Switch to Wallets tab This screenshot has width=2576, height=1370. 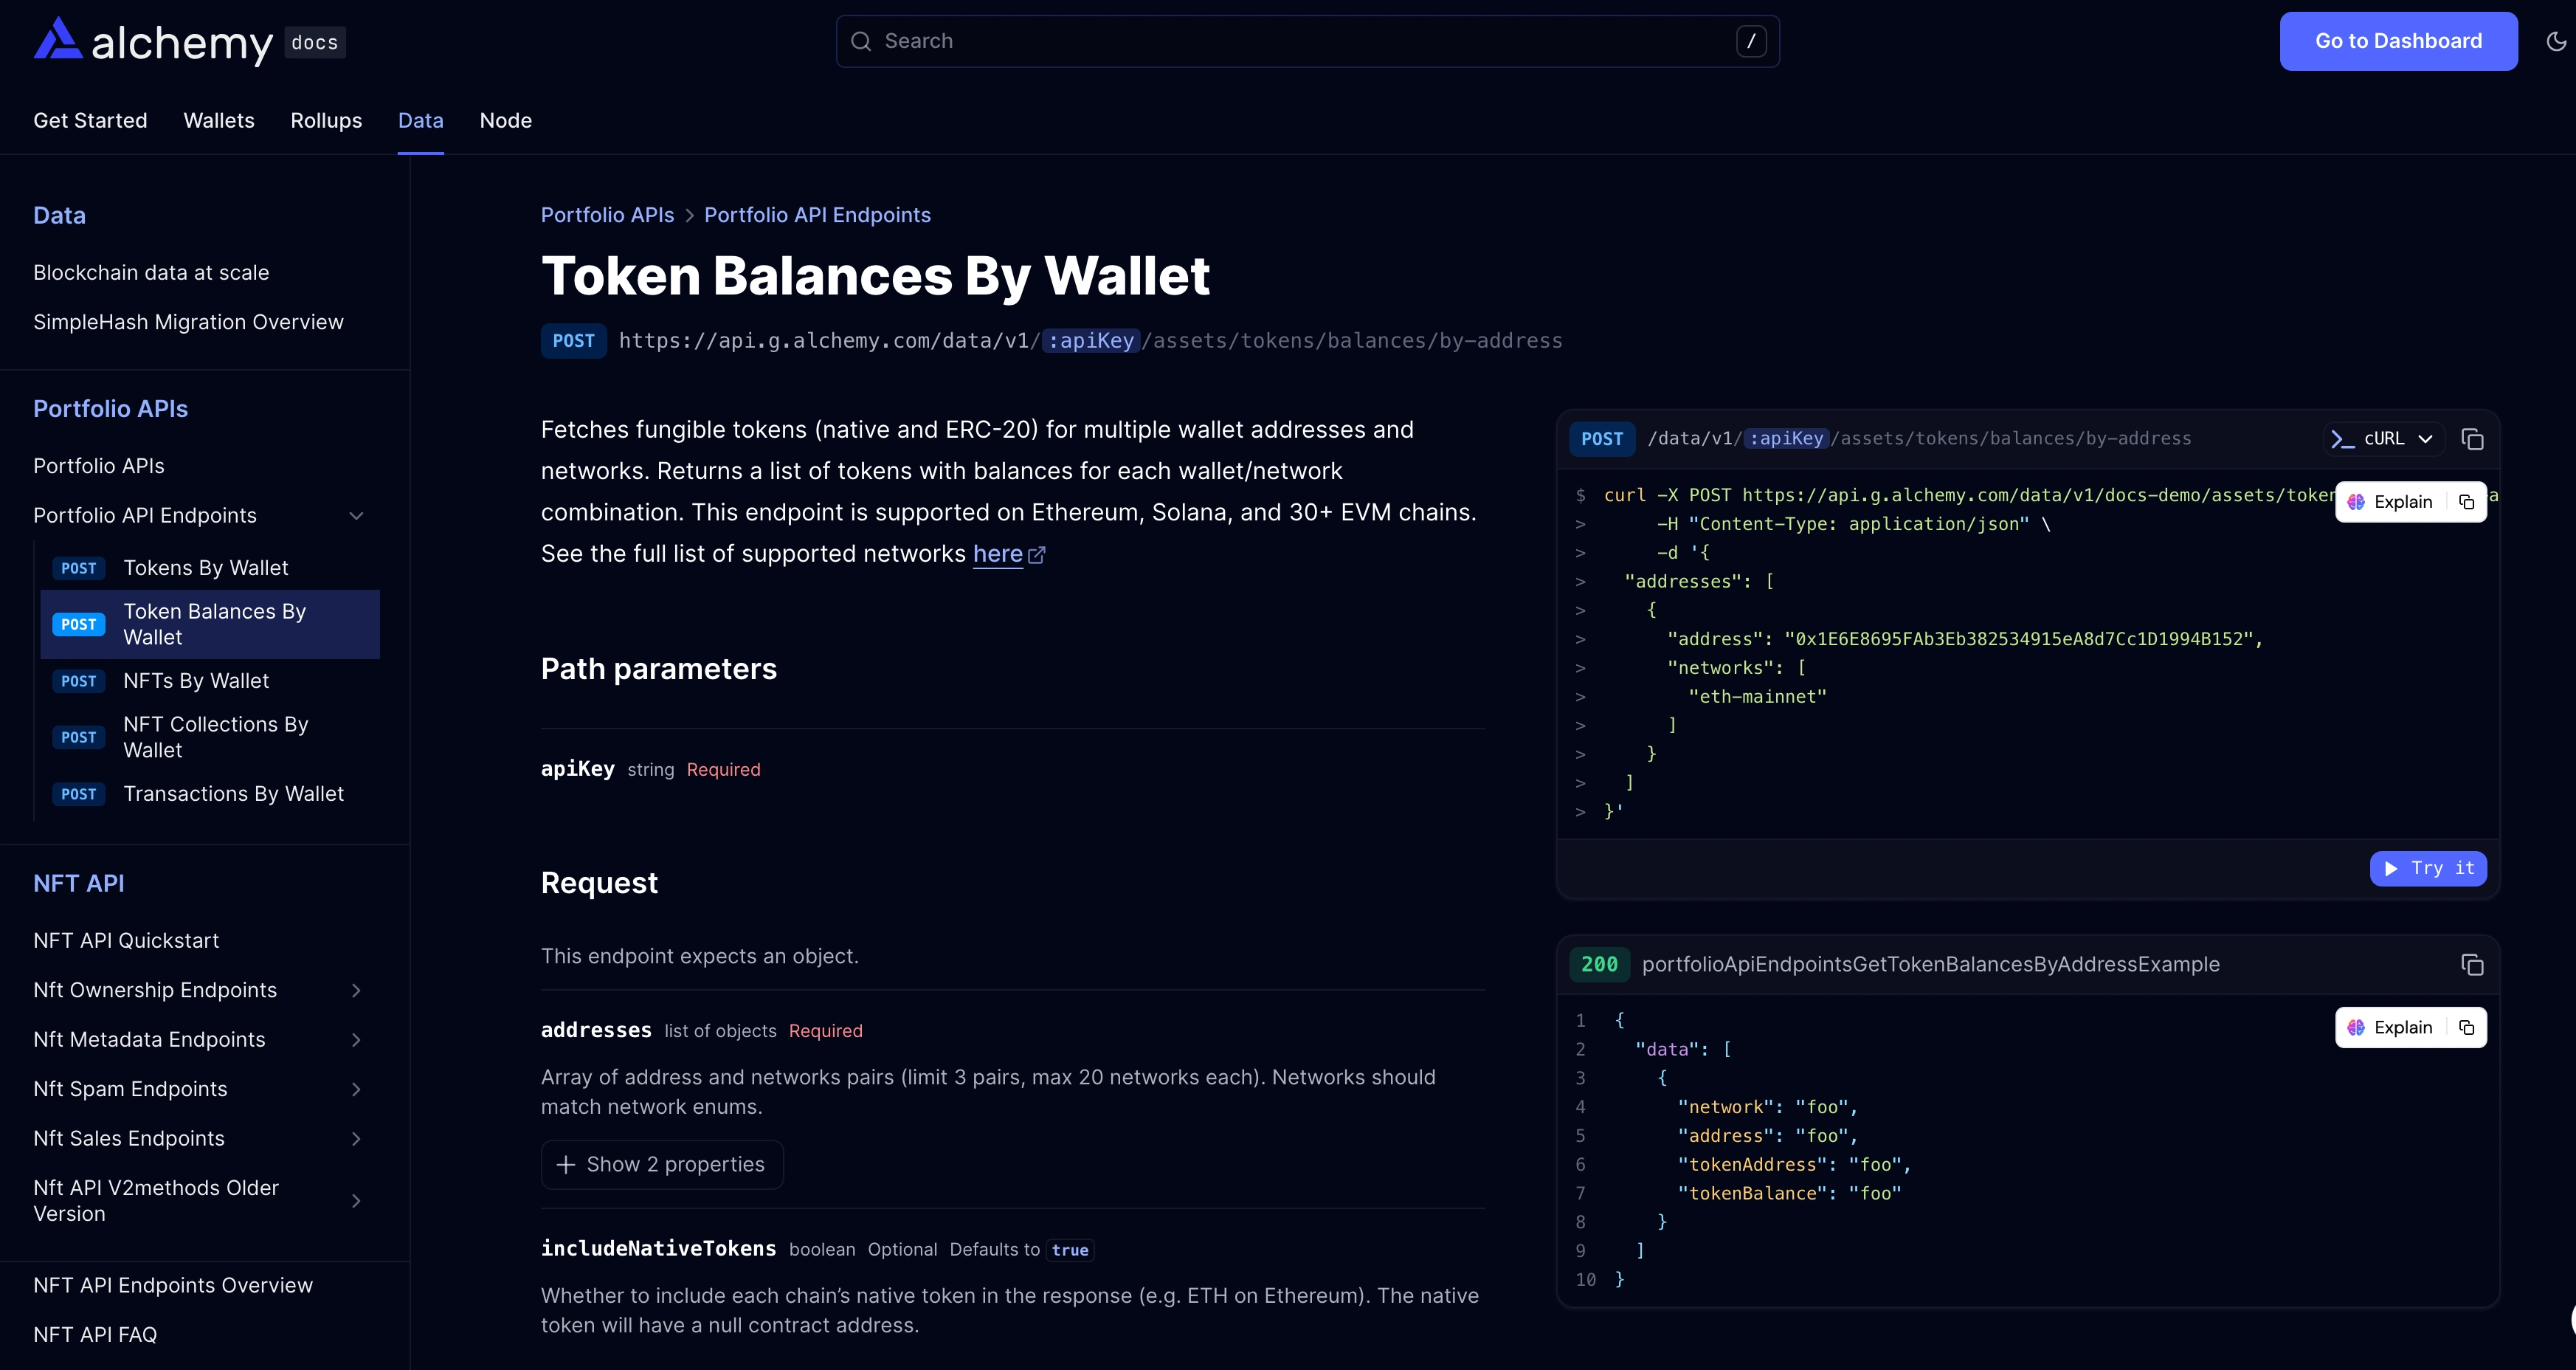(219, 120)
